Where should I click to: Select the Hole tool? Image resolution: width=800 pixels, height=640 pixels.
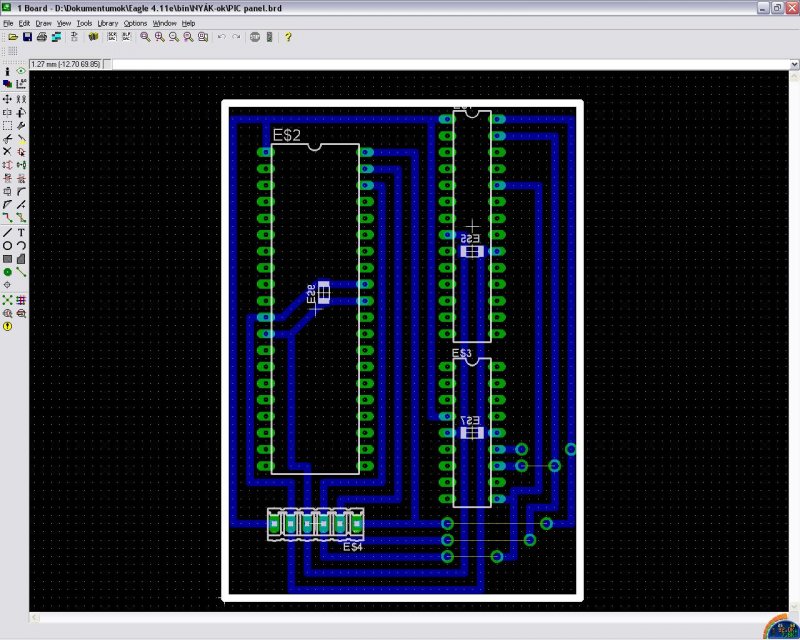pos(7,285)
